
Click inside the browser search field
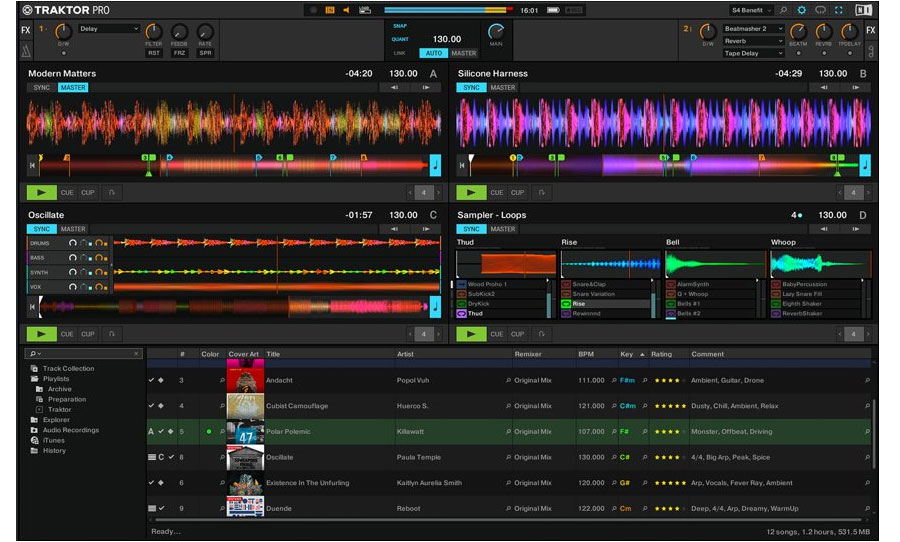click(83, 354)
